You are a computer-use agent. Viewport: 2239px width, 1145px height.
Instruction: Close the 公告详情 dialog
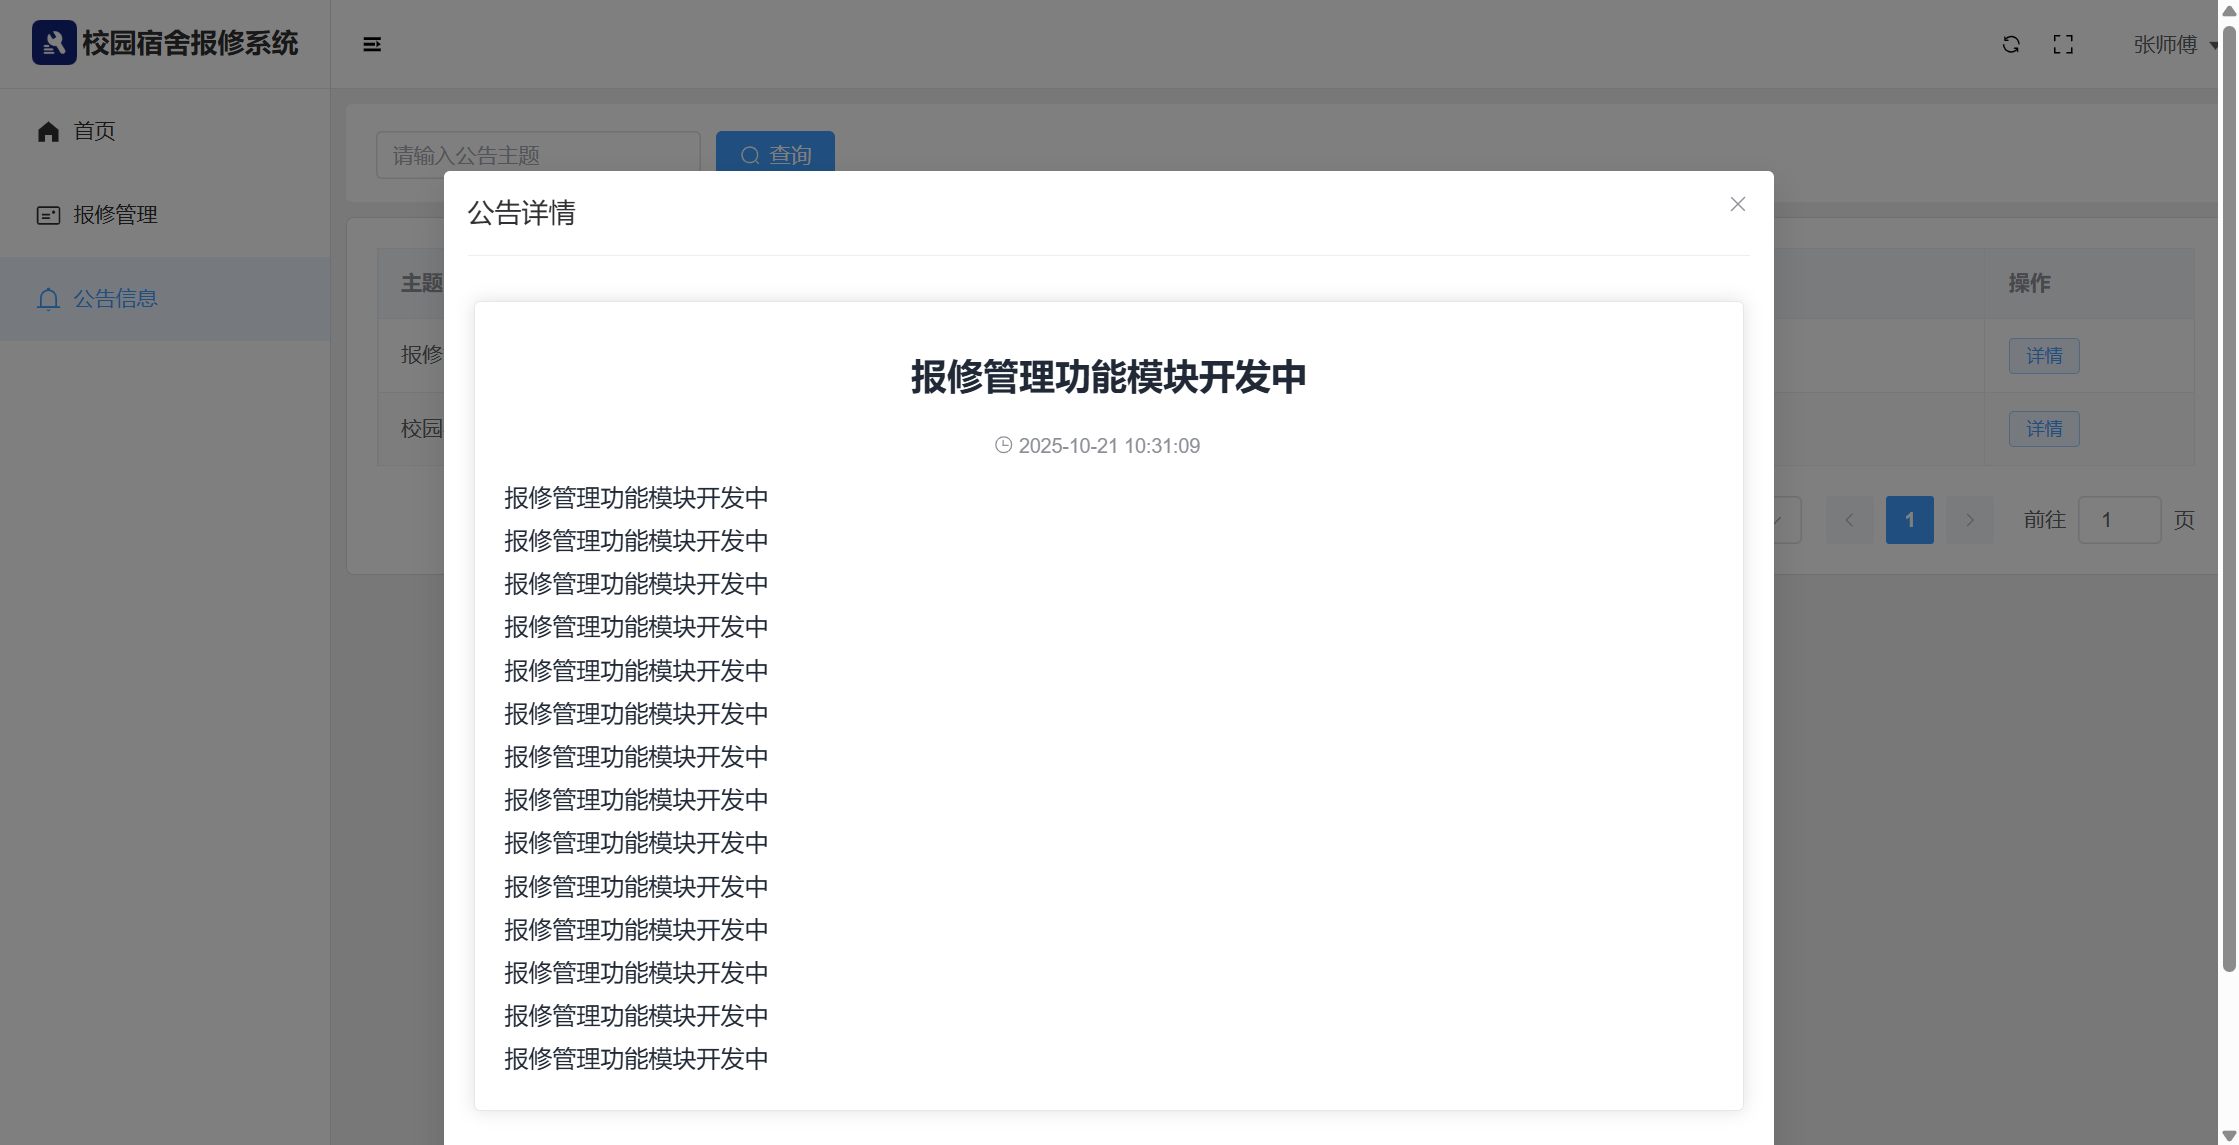pos(1737,204)
